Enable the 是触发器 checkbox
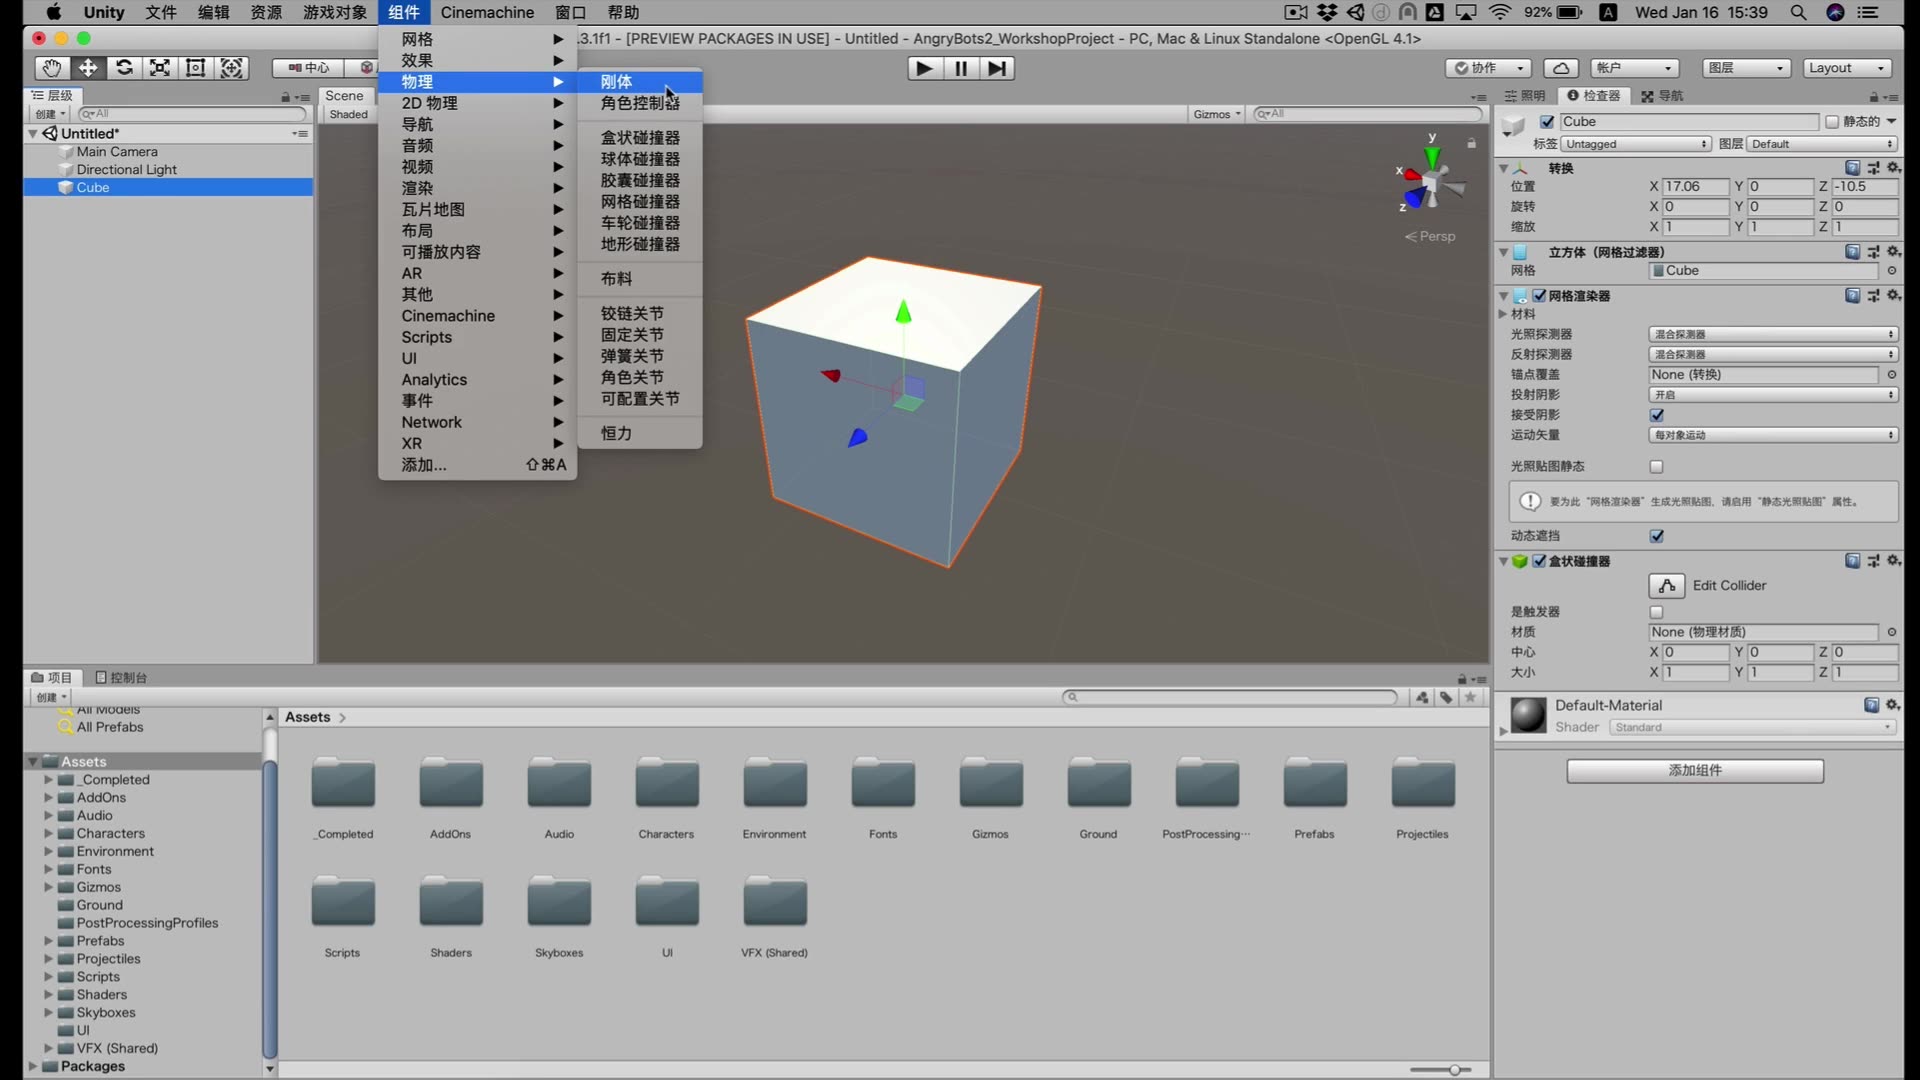The image size is (1920, 1080). coord(1657,612)
